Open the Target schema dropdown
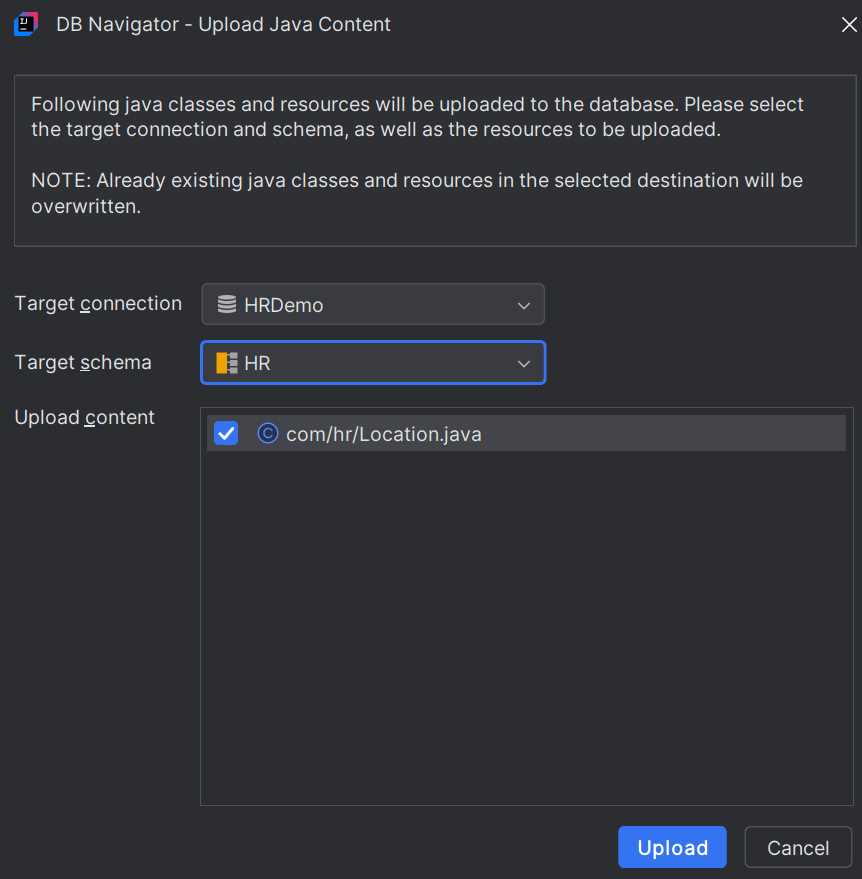862x879 pixels. tap(524, 363)
